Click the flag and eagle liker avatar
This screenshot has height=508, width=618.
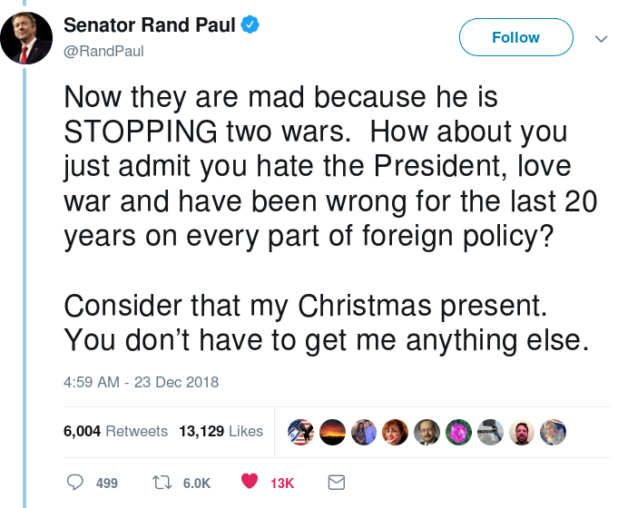point(301,431)
